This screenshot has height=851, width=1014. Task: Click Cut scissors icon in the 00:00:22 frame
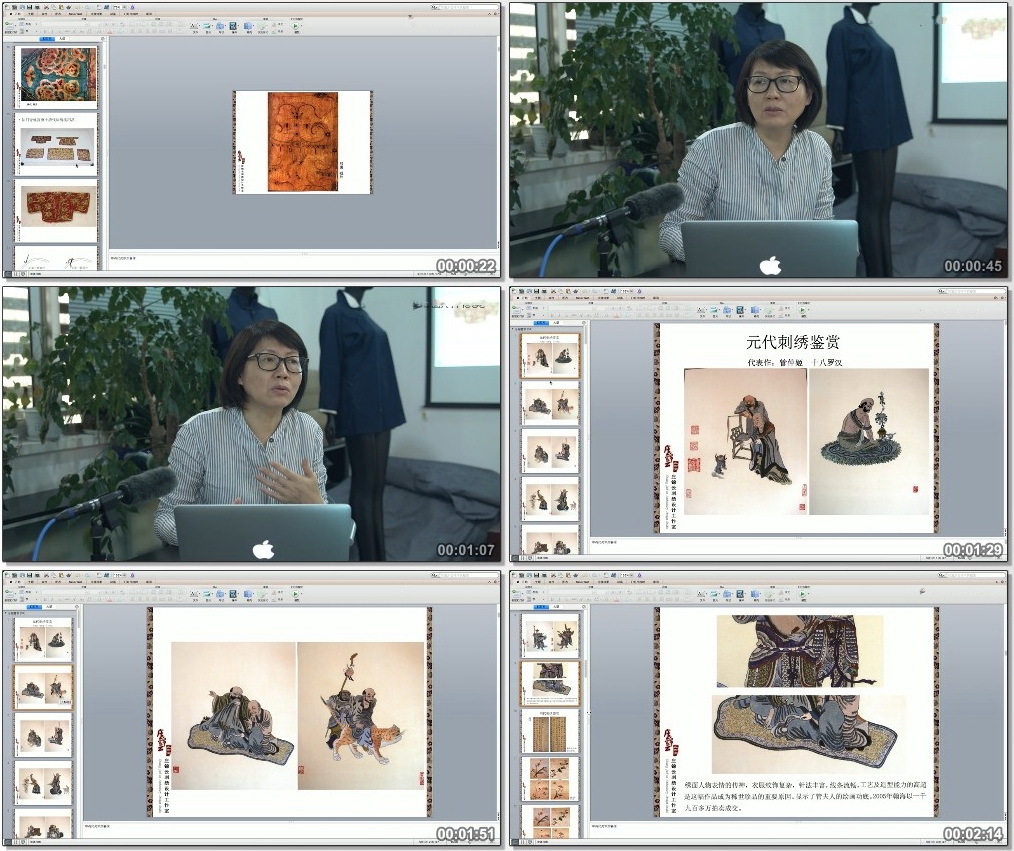[46, 7]
